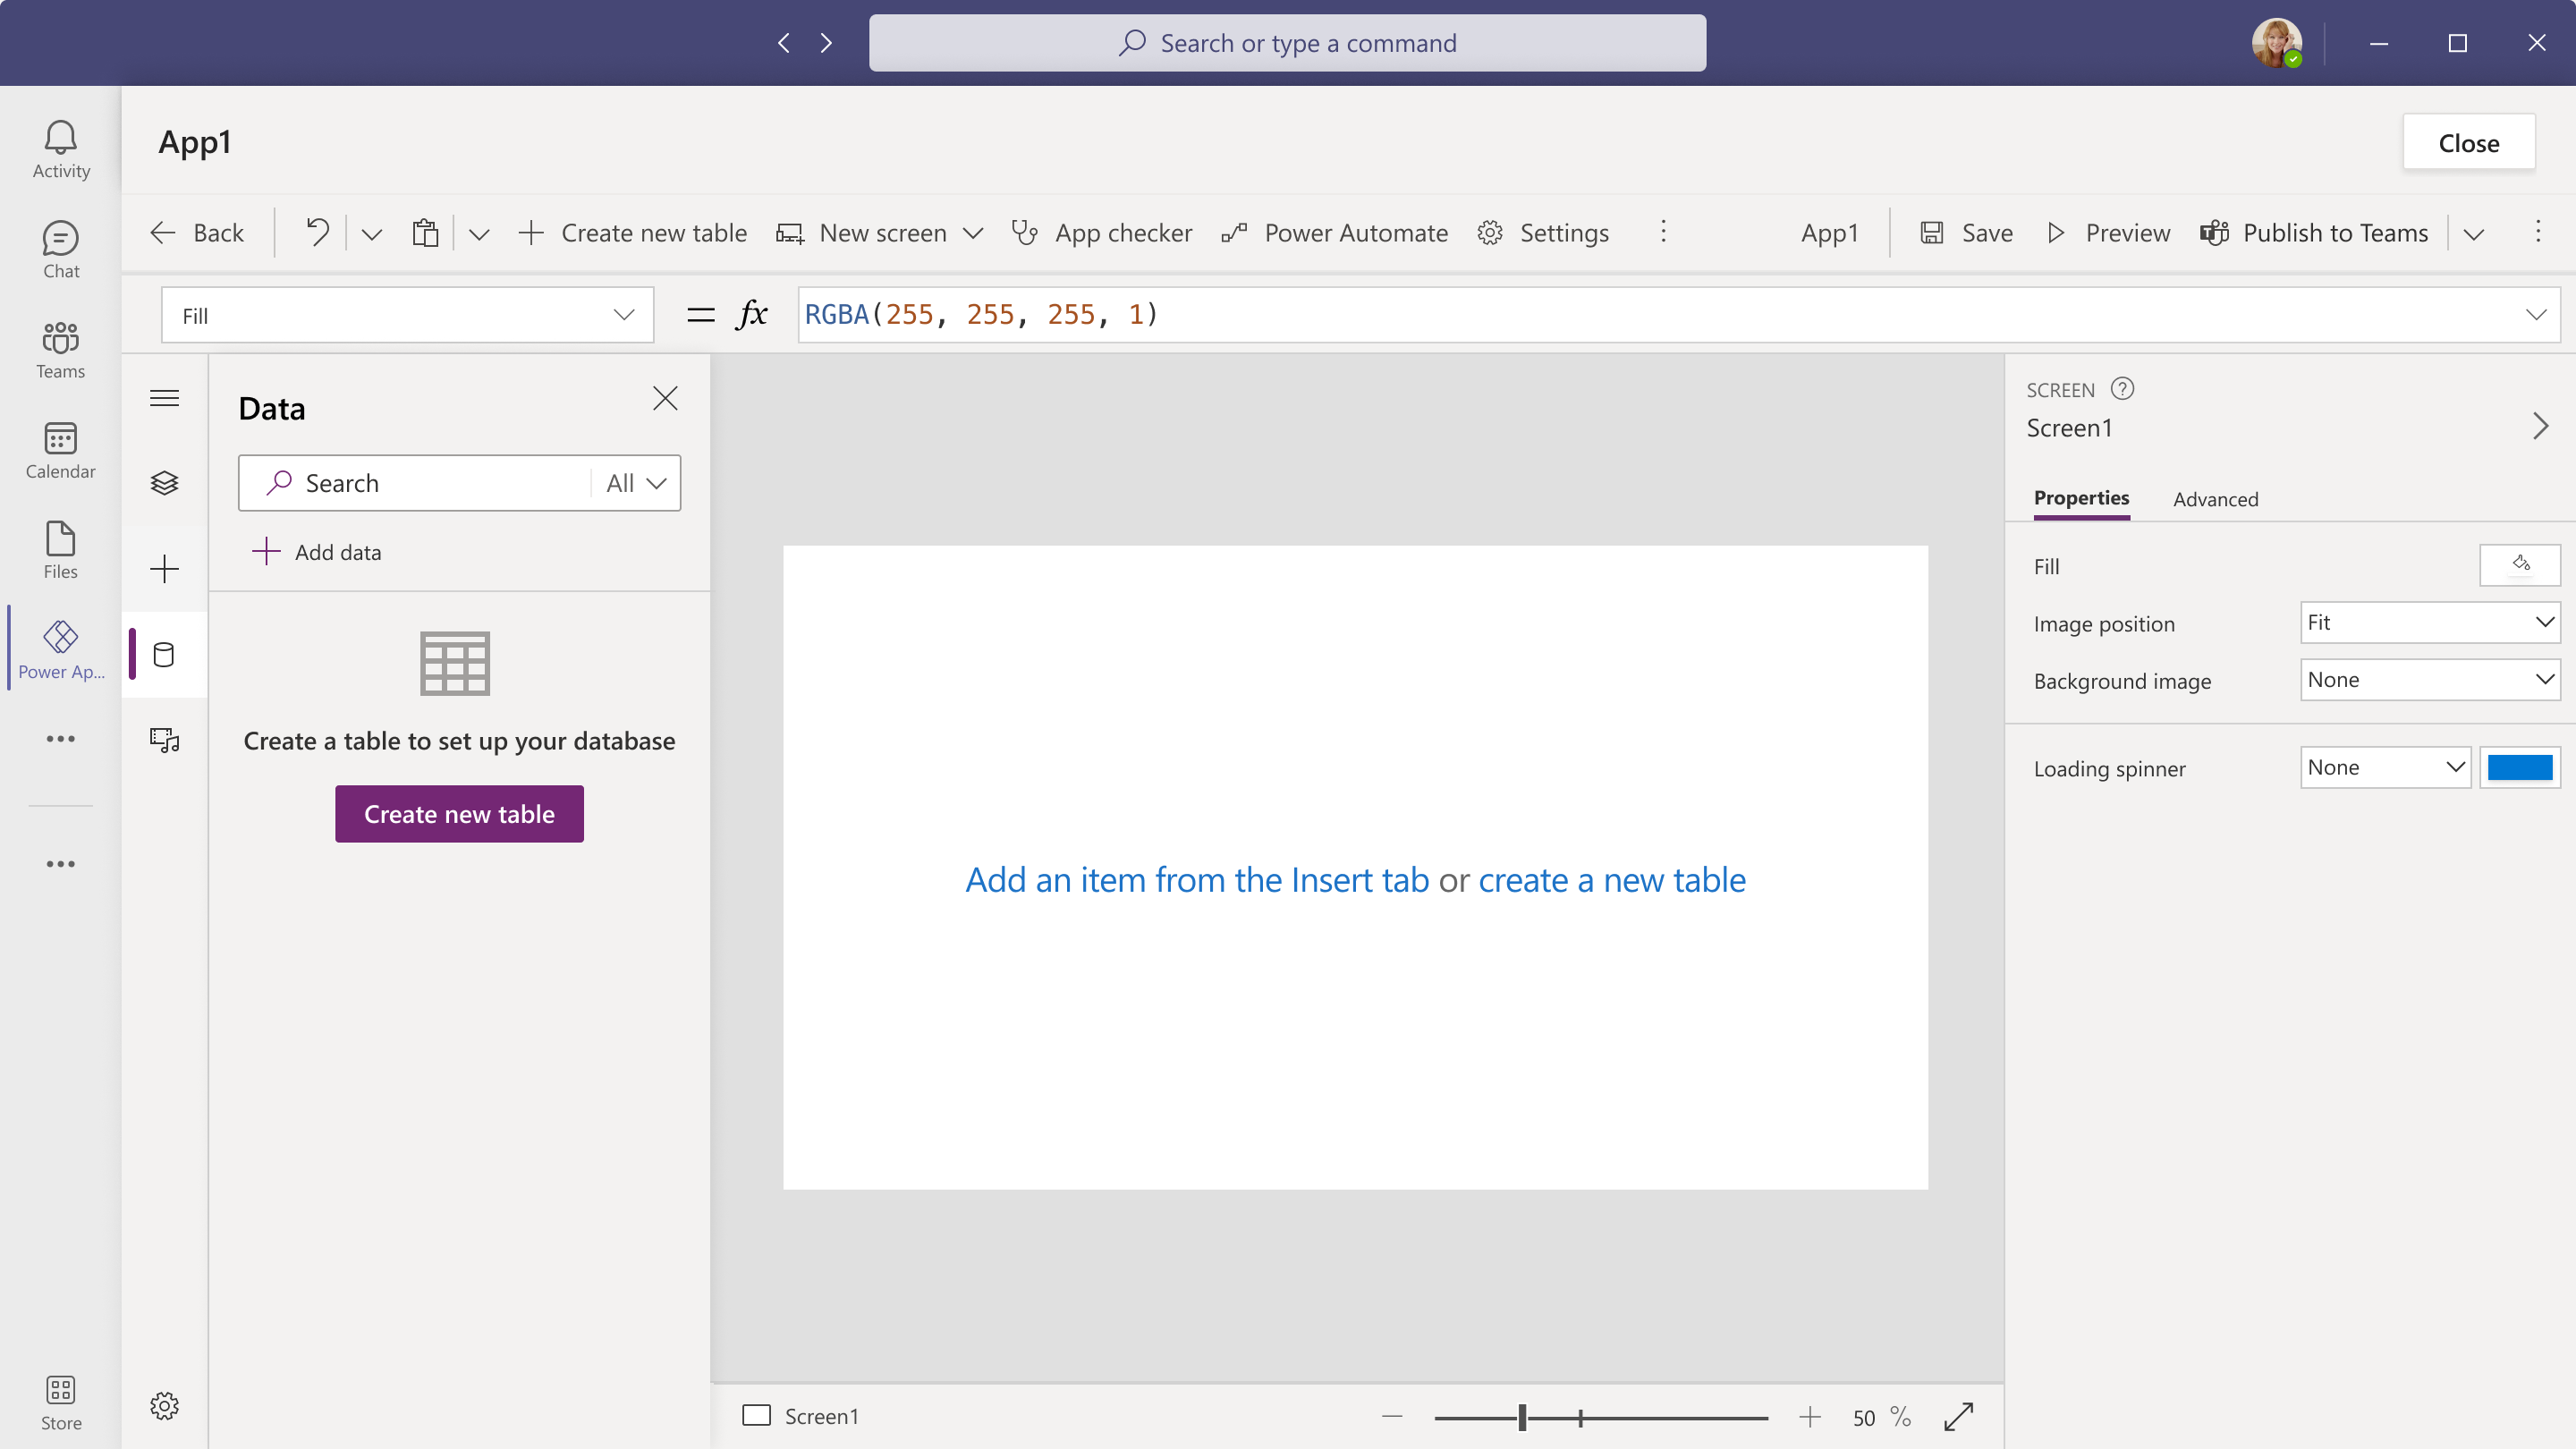Click the fit-to-window expand icon

tap(1958, 1416)
